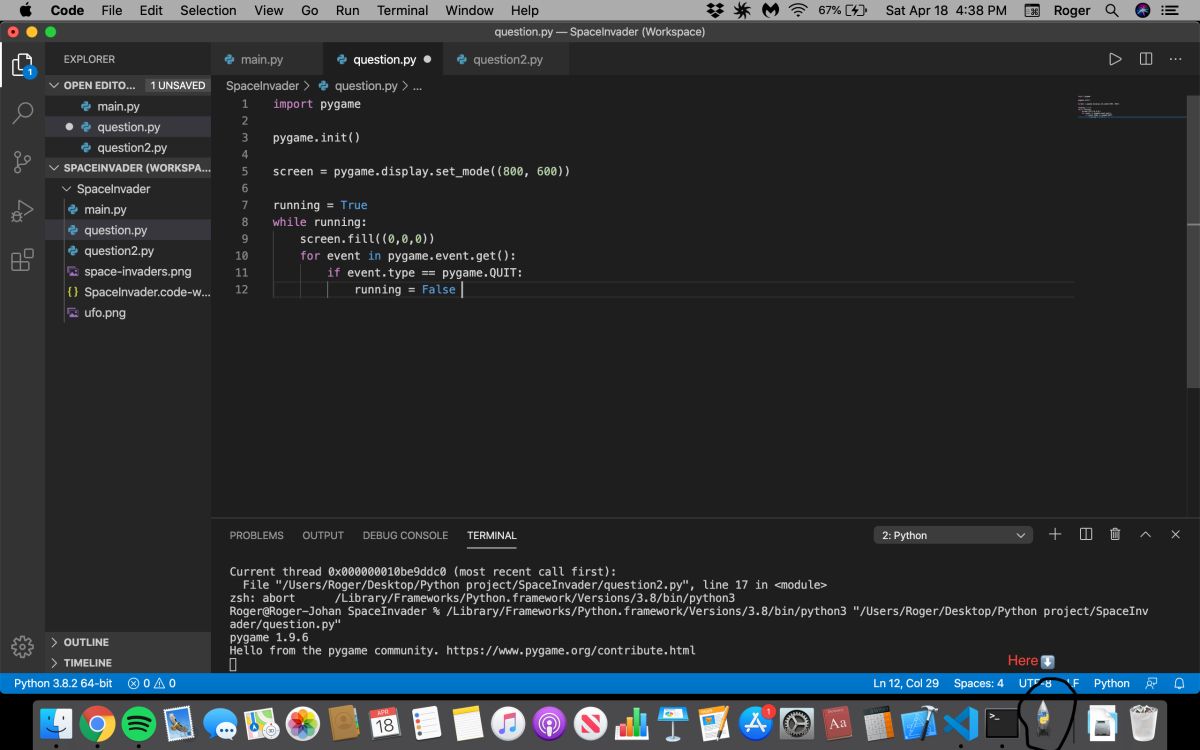Click the editor minimap preview
The height and width of the screenshot is (750, 1200).
[1132, 108]
